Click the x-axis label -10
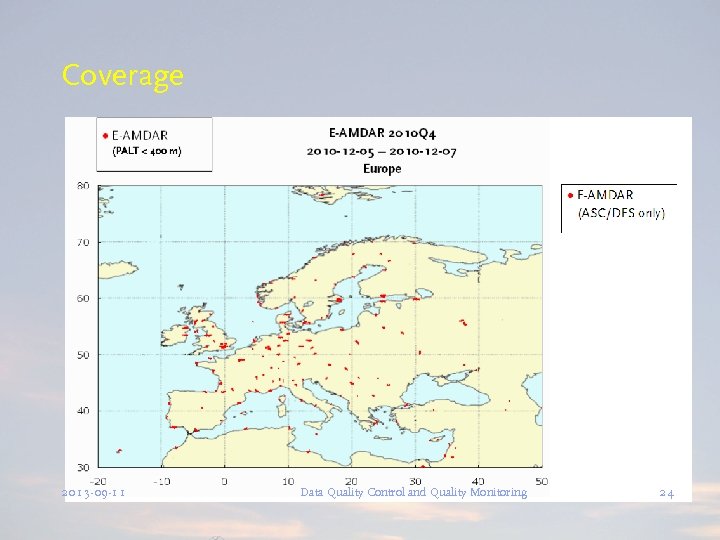The image size is (720, 540). pyautogui.click(x=161, y=481)
